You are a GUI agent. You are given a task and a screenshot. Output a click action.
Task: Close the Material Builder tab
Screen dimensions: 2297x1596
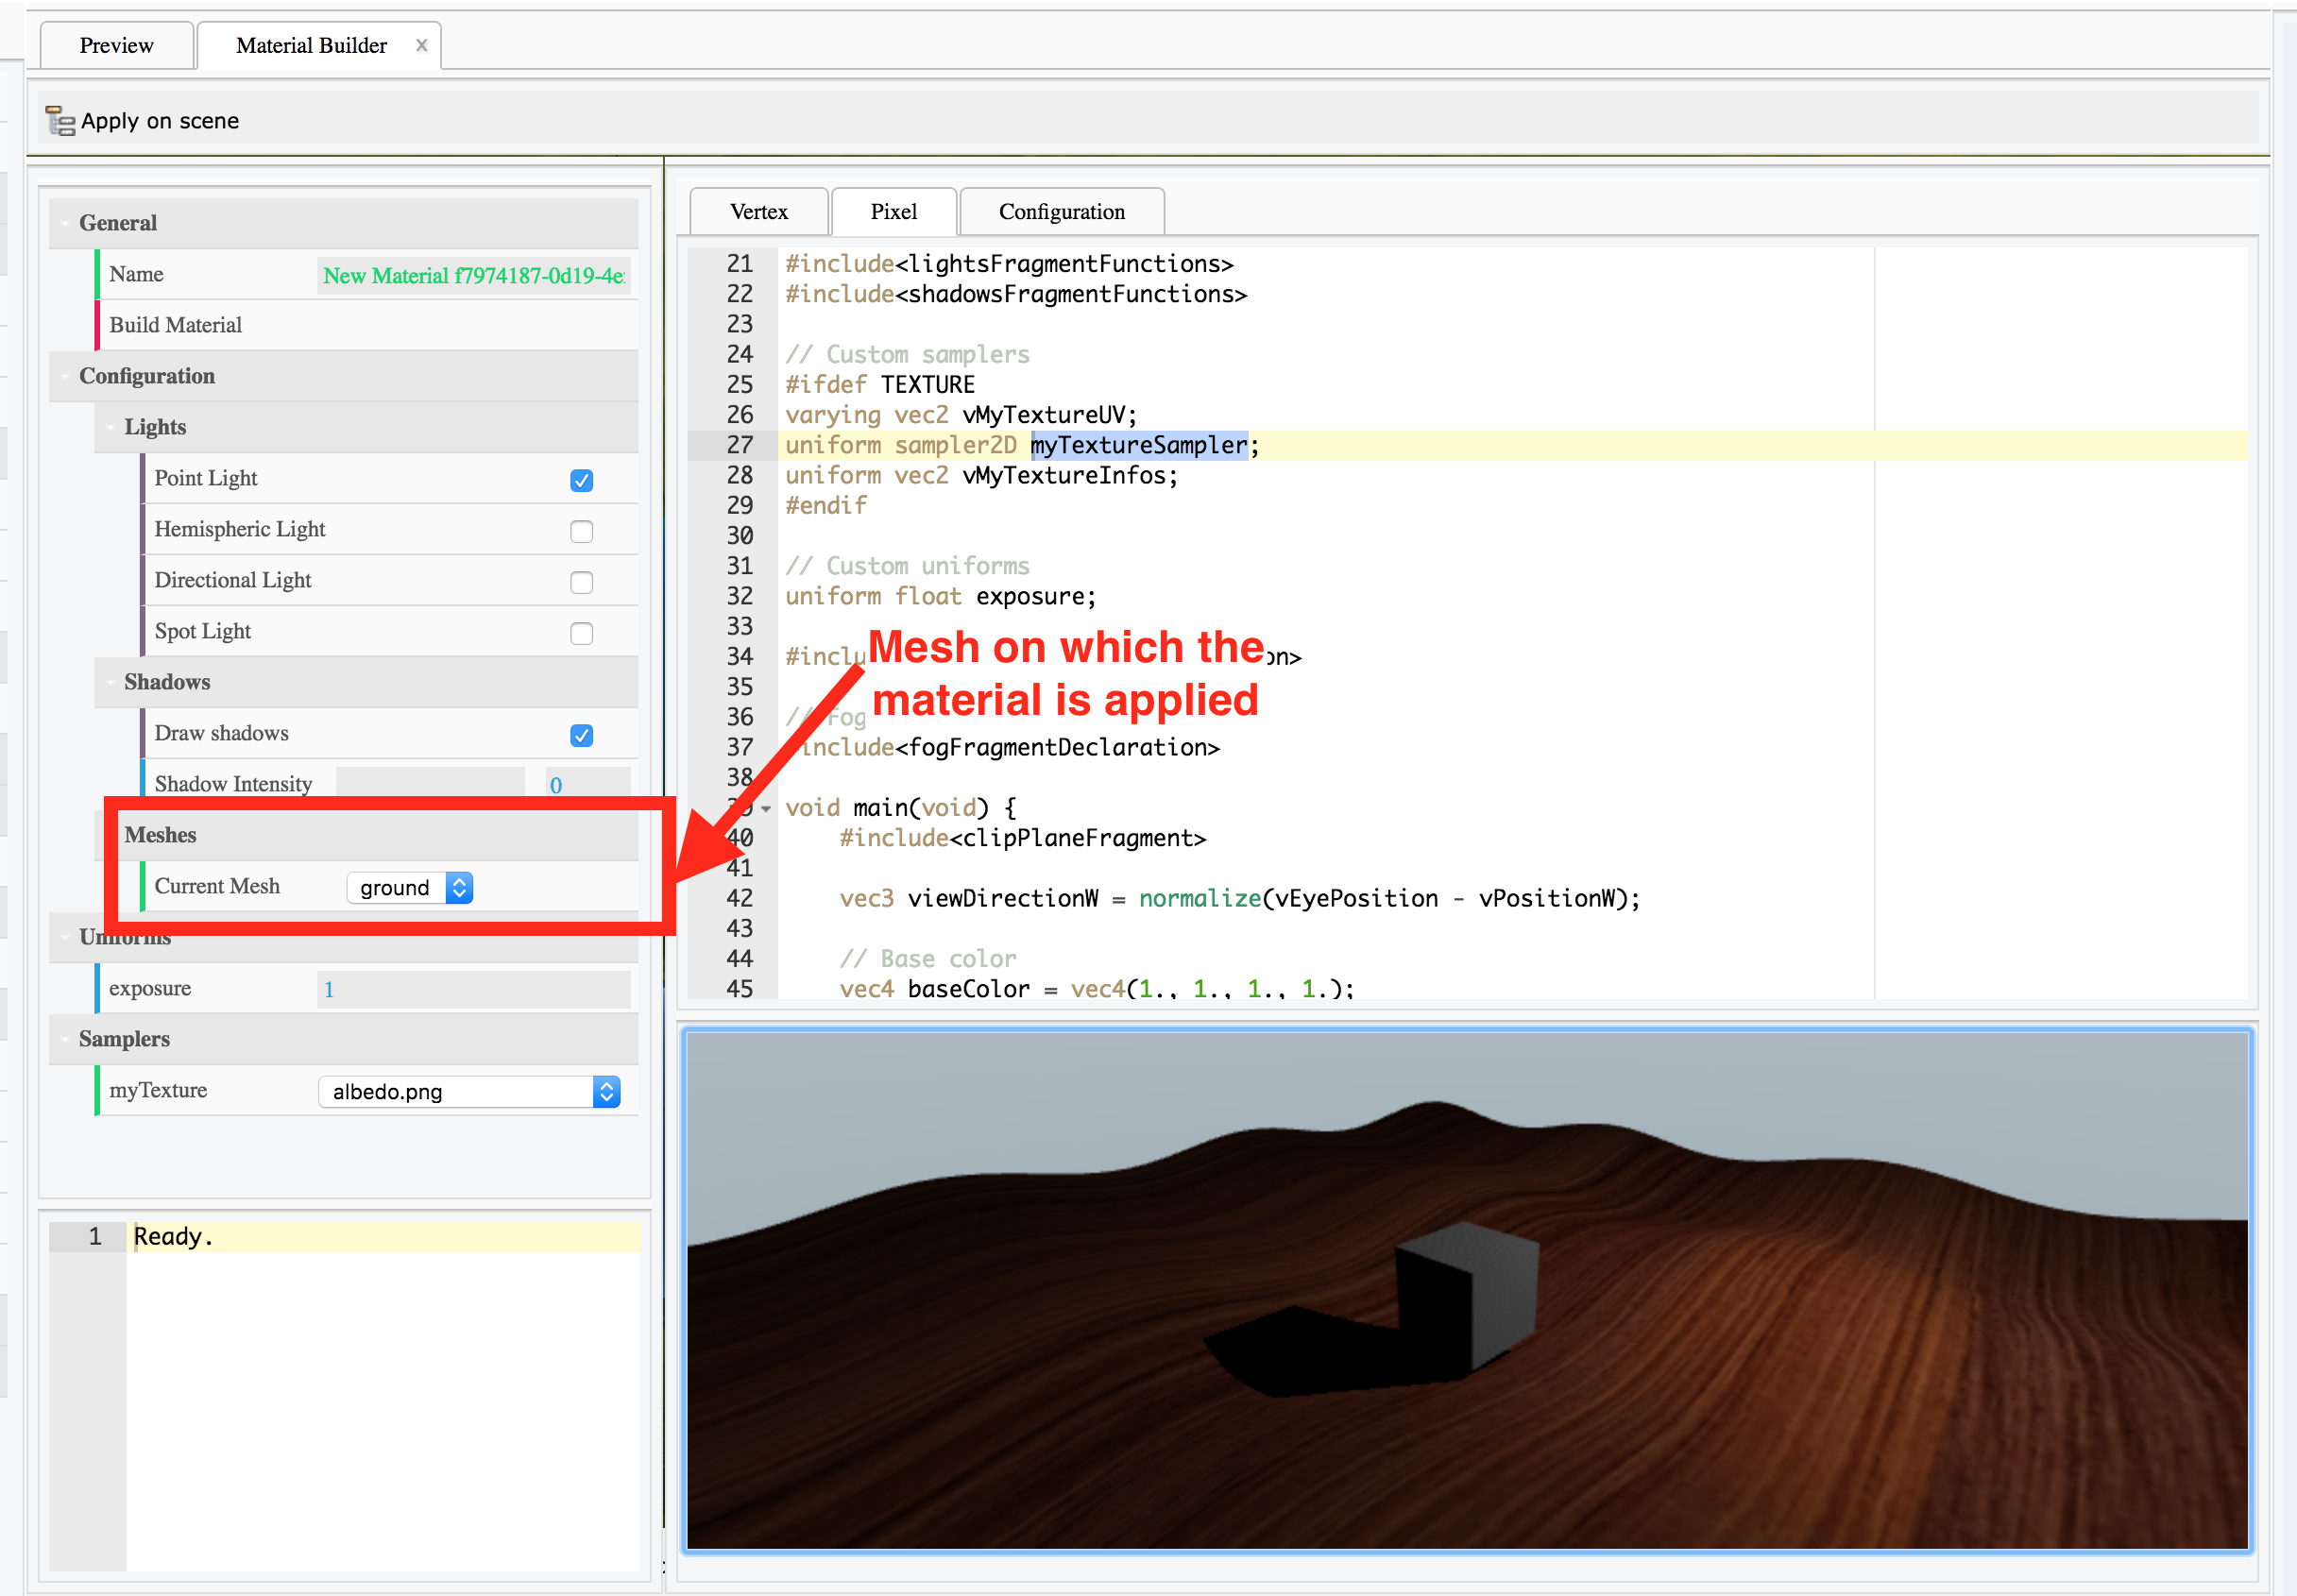click(x=422, y=45)
